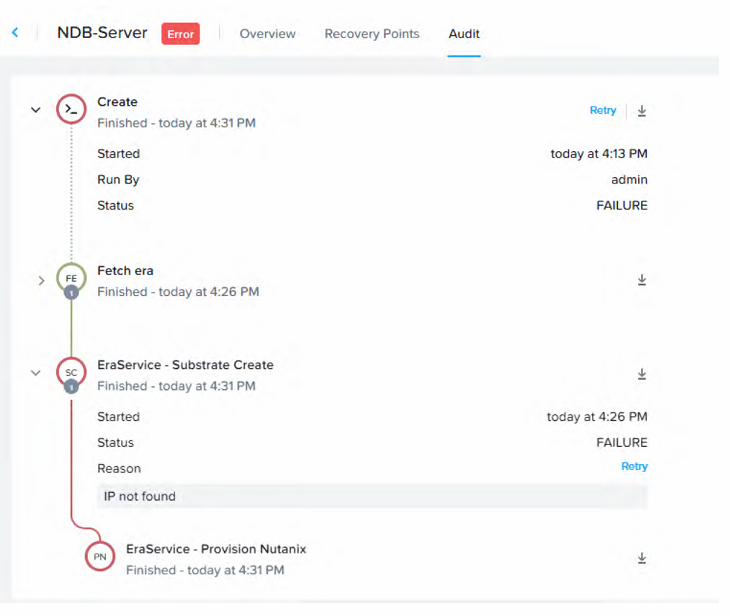Expand the Fetch era step
The height and width of the screenshot is (616, 730).
(x=41, y=280)
